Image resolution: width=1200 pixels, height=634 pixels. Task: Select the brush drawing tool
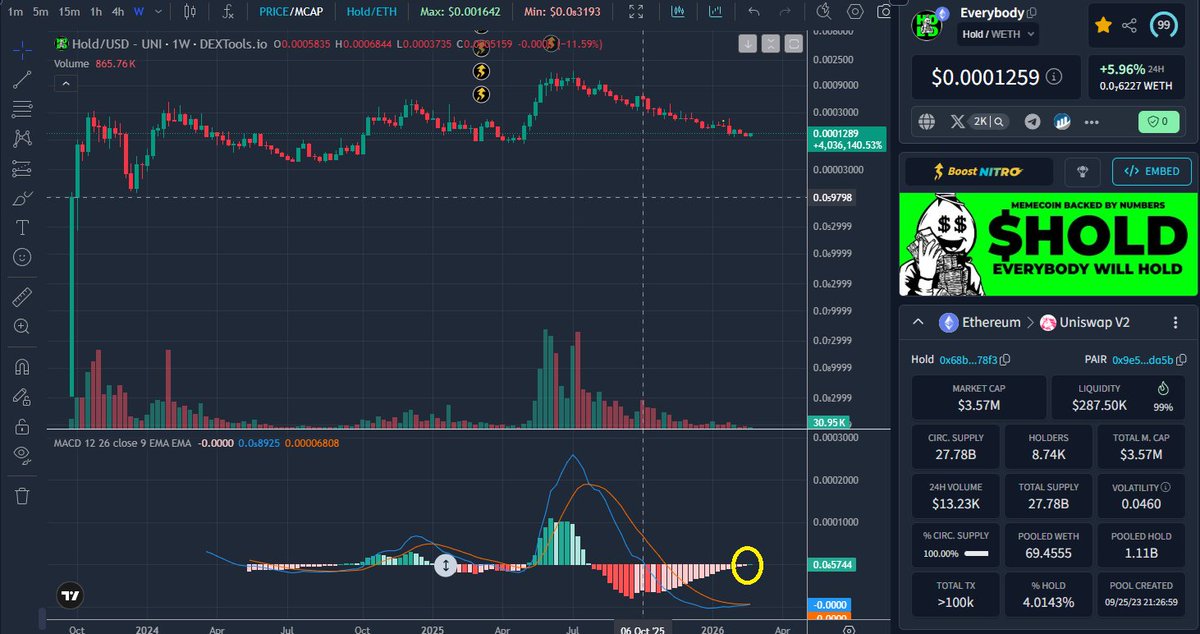pyautogui.click(x=22, y=198)
